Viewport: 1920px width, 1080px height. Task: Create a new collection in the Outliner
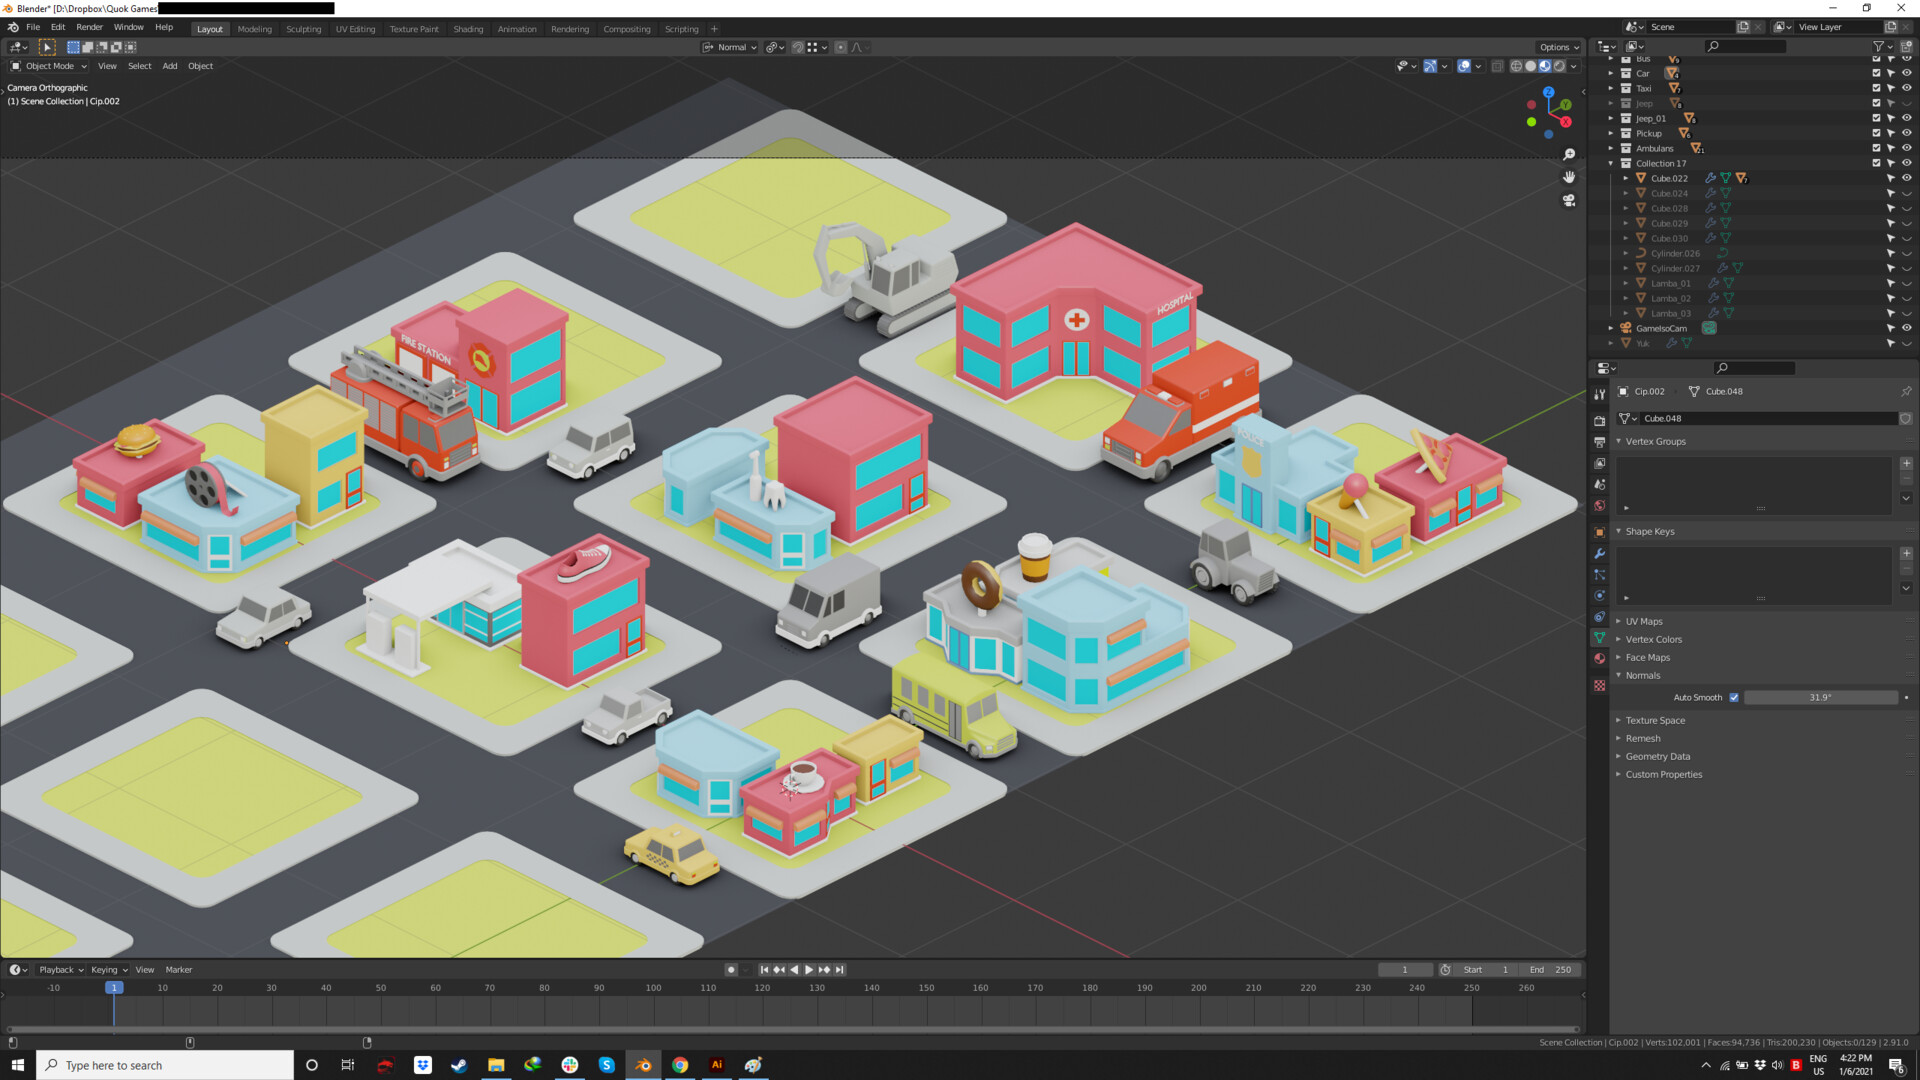(1908, 47)
